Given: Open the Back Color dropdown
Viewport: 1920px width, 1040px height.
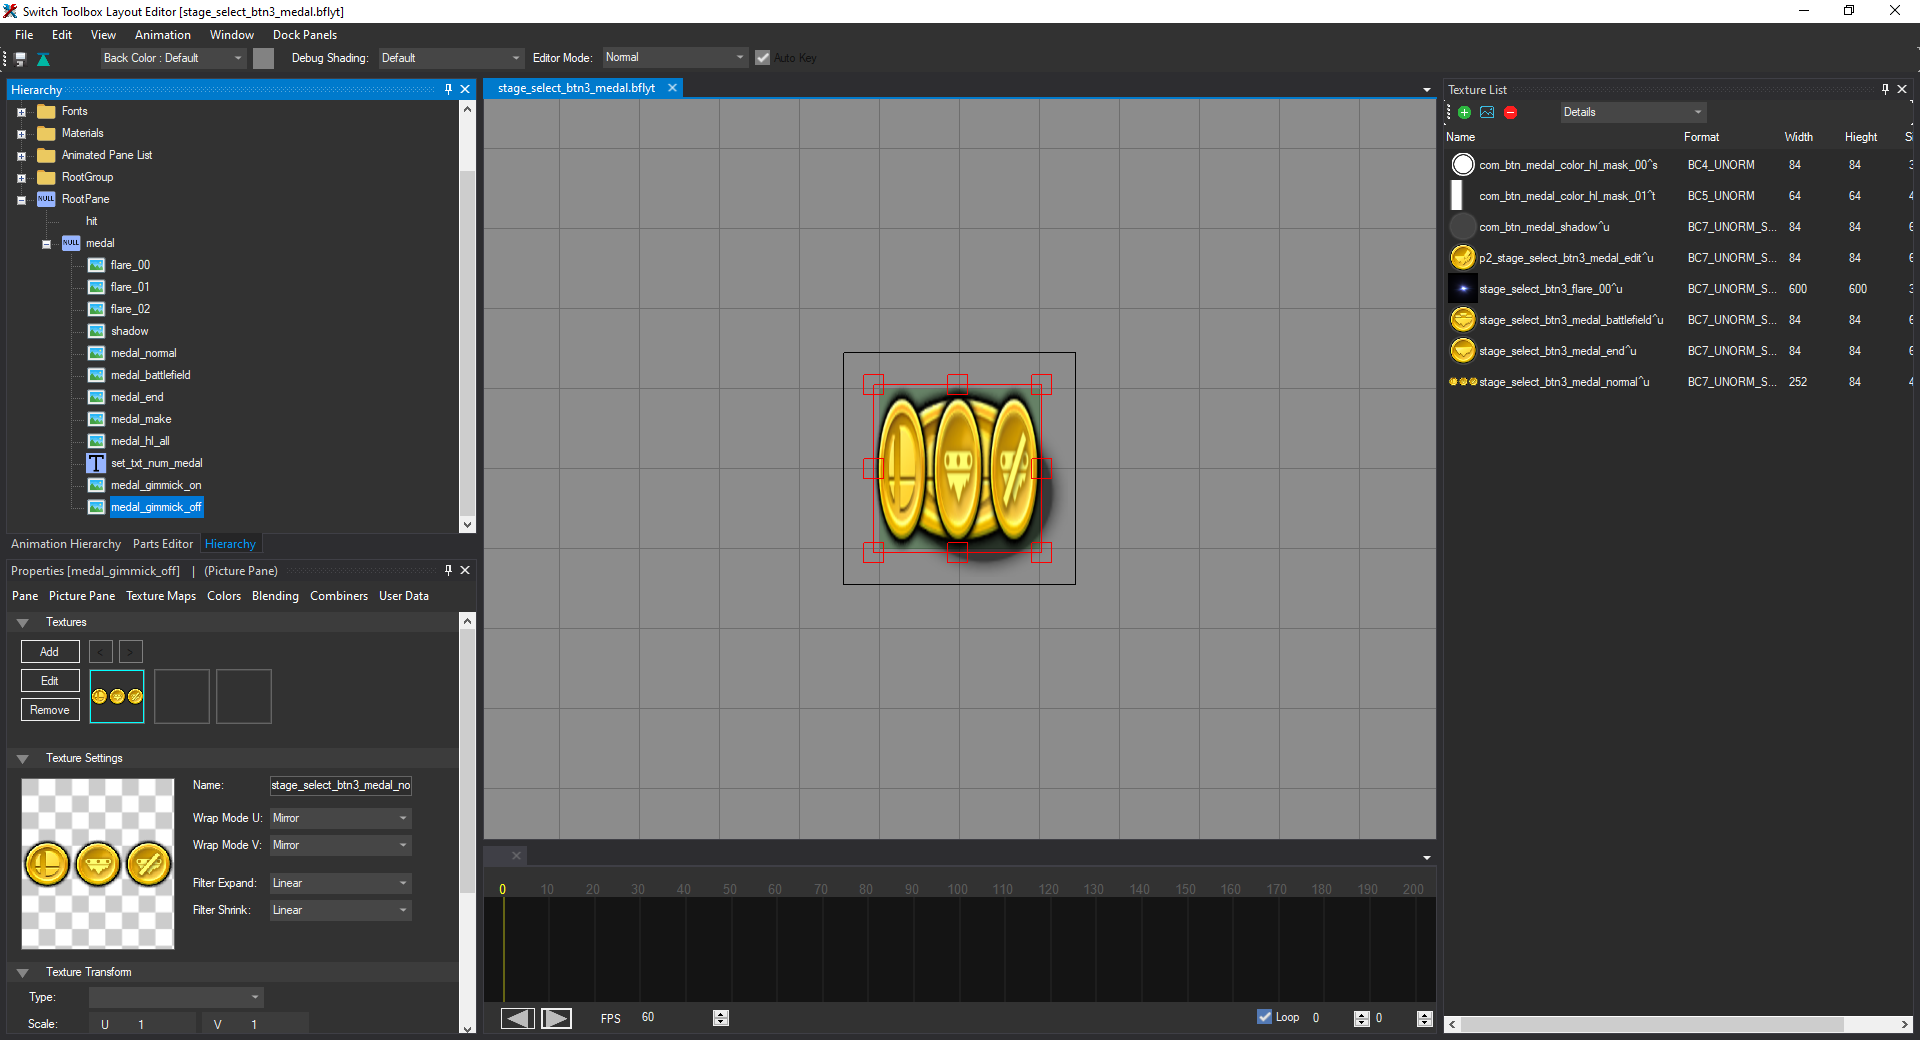Looking at the screenshot, I should tap(173, 58).
